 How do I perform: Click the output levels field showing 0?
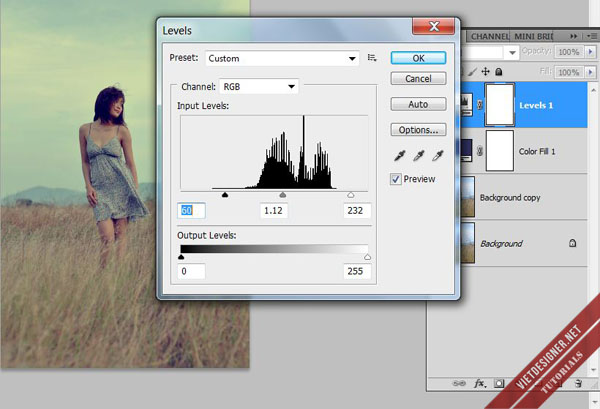coord(191,271)
